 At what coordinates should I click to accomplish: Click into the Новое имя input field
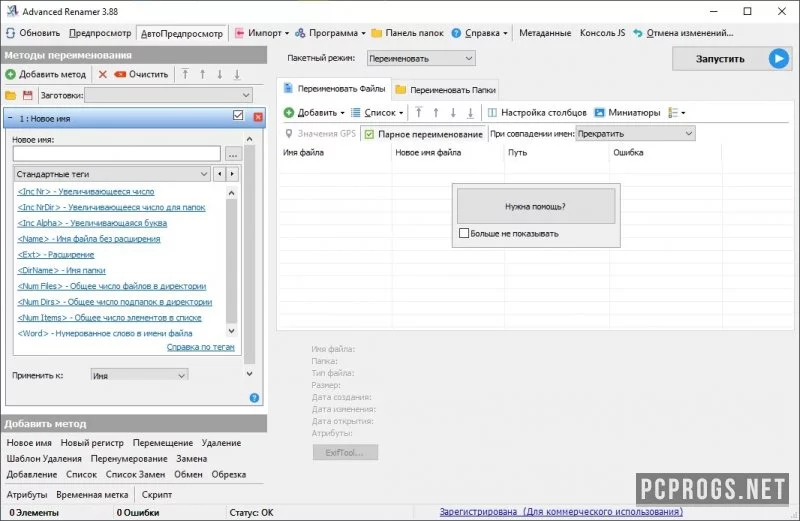pyautogui.click(x=117, y=154)
